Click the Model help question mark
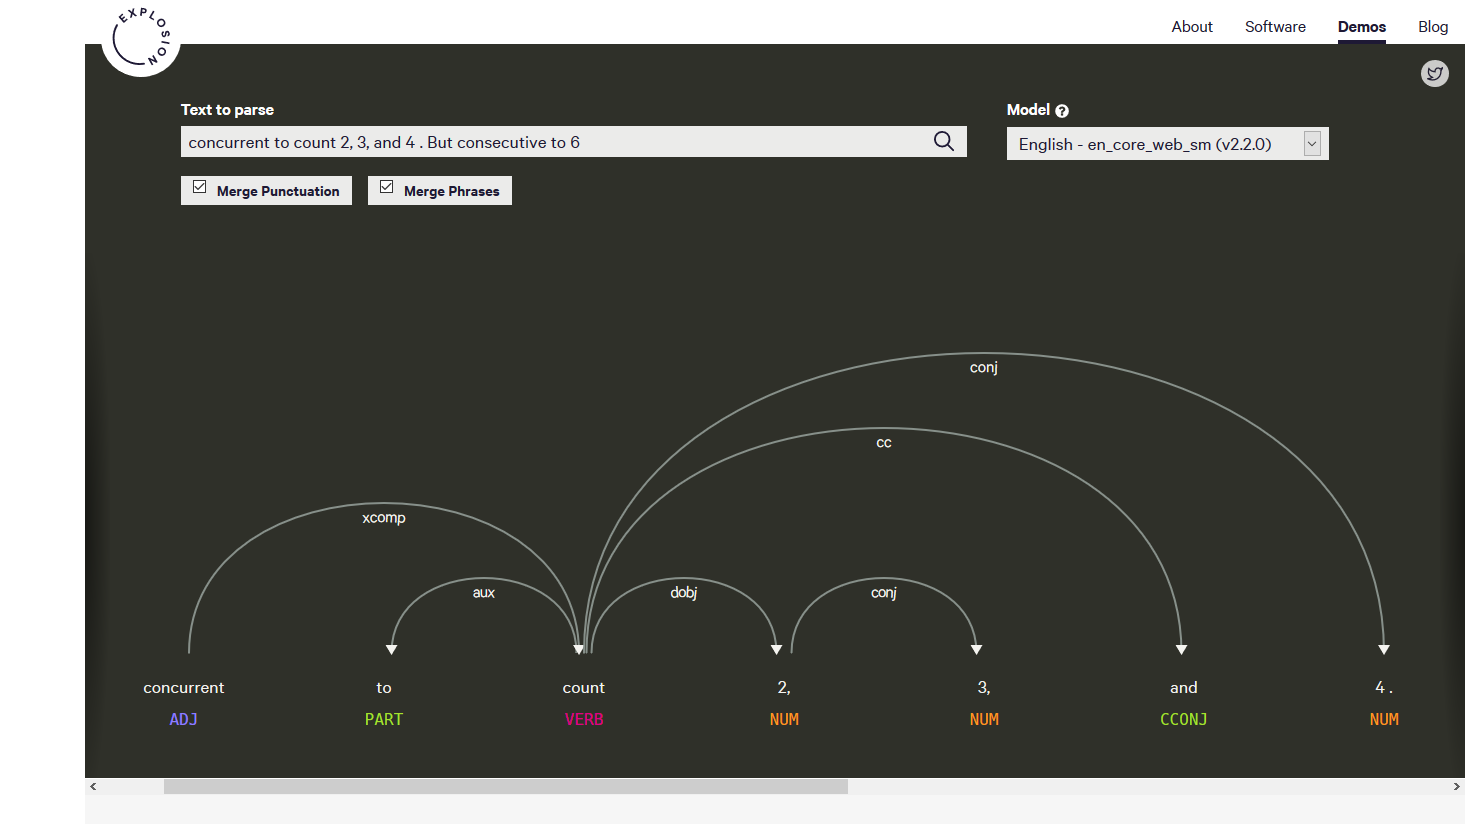The width and height of the screenshot is (1476, 824). pyautogui.click(x=1062, y=111)
